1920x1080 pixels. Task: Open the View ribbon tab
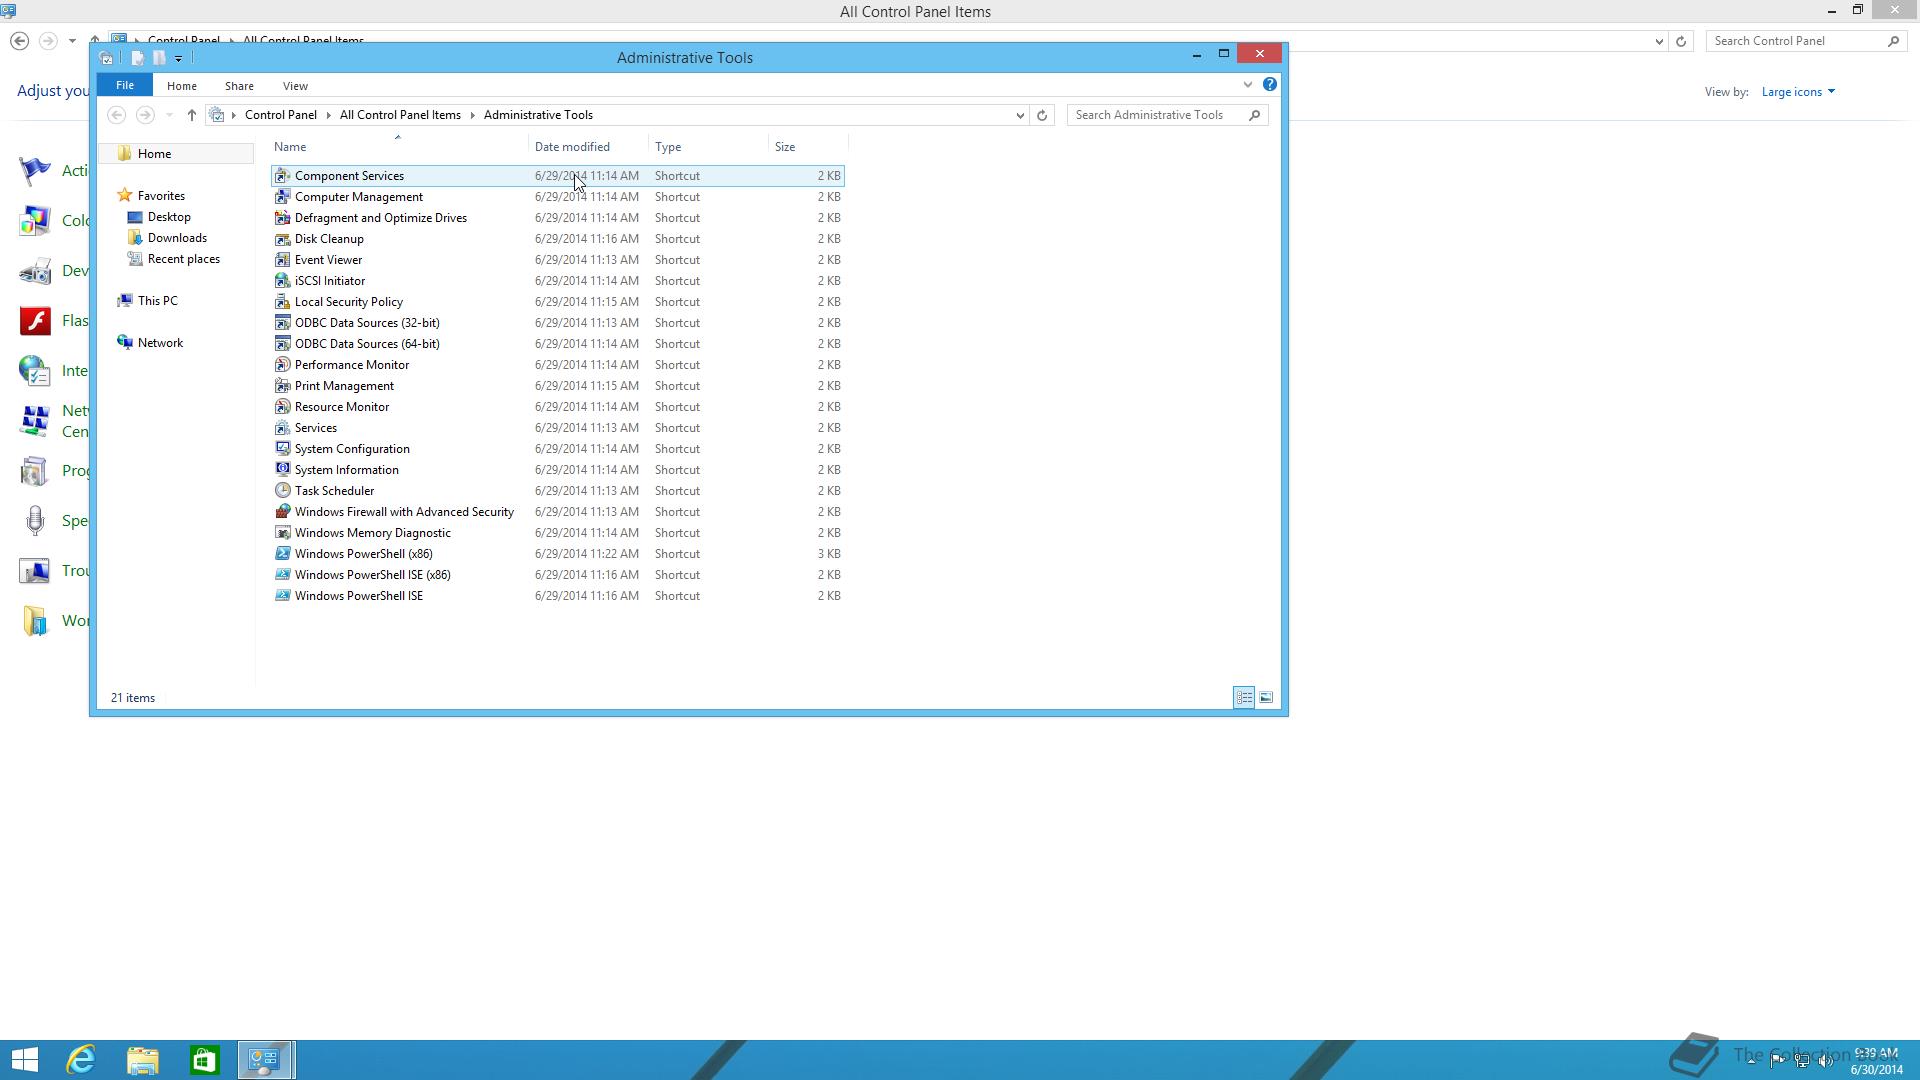click(x=295, y=86)
